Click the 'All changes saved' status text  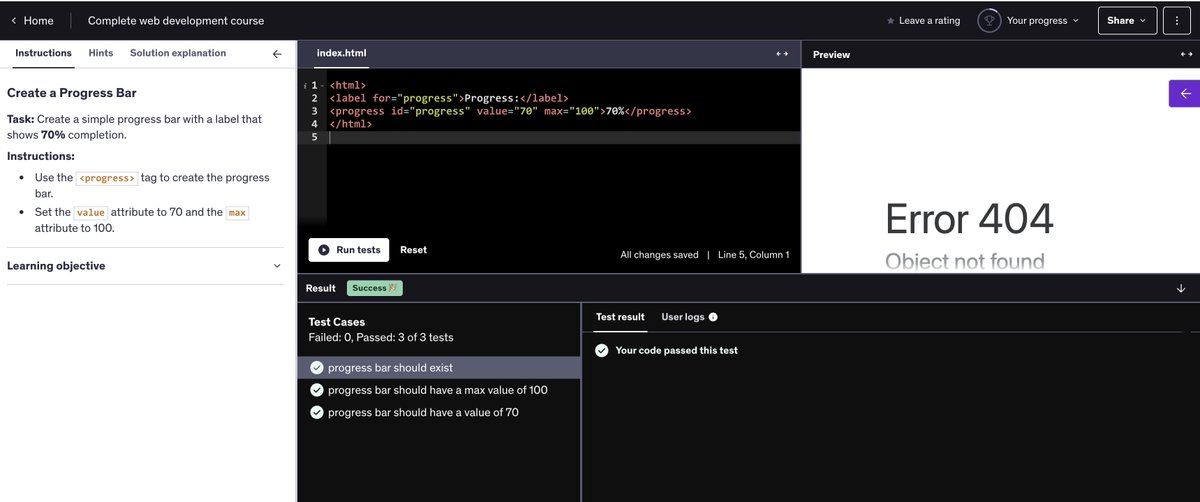[659, 255]
